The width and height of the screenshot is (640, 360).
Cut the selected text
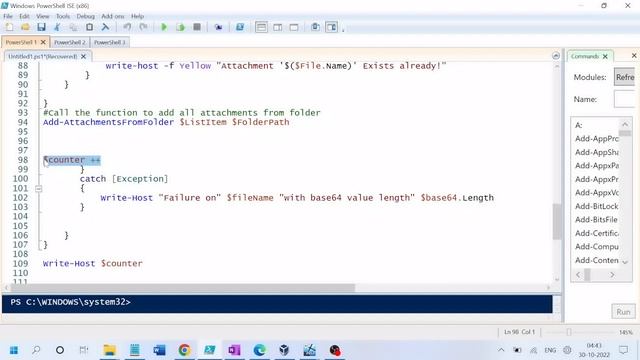(57, 27)
